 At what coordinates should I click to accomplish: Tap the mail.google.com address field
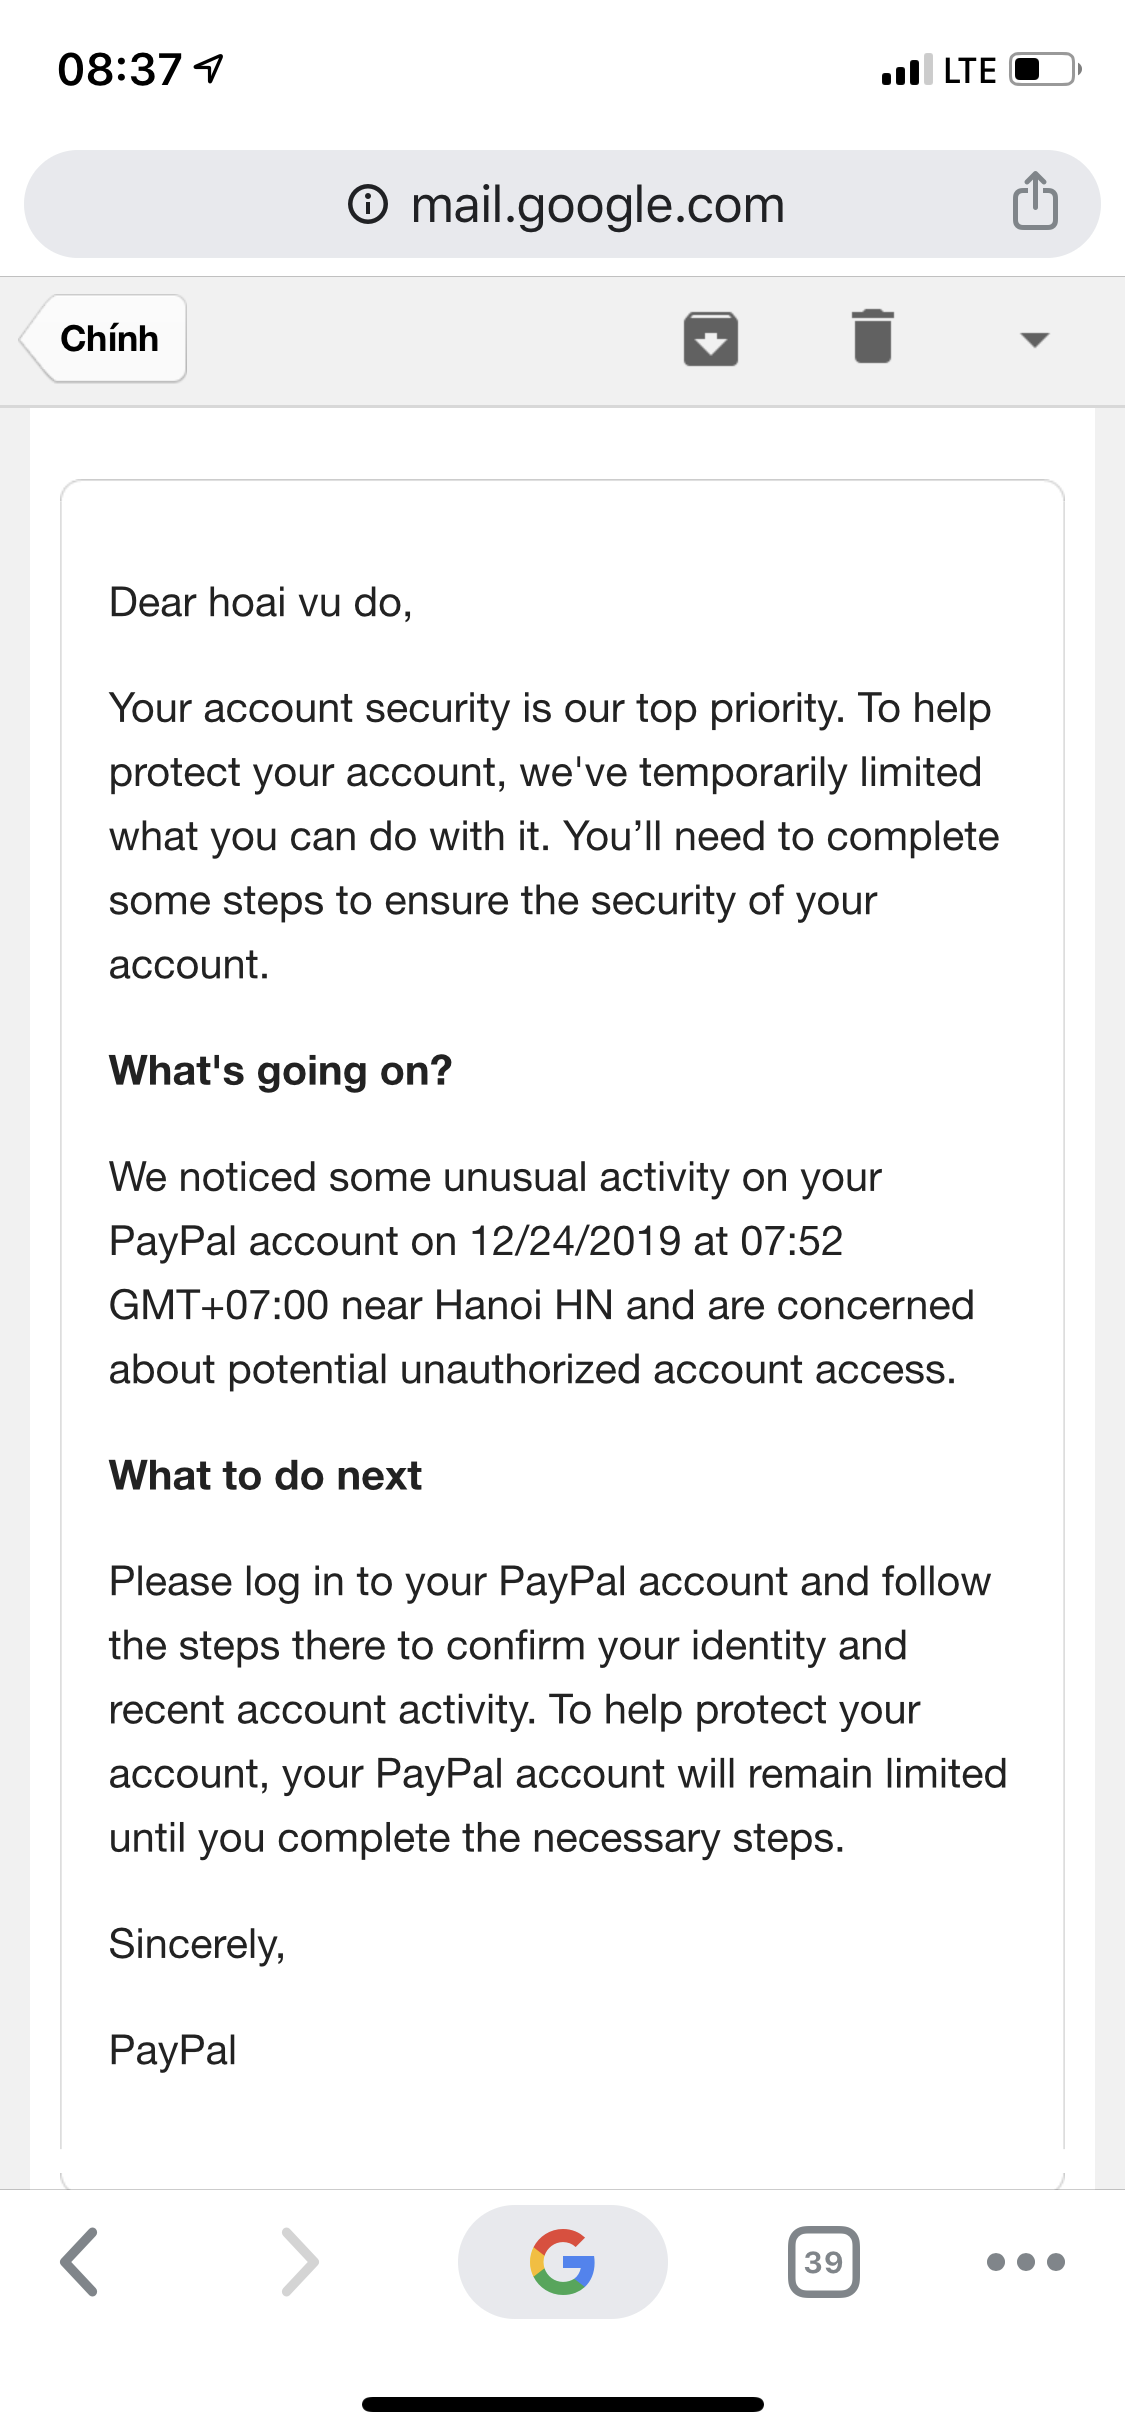coord(597,205)
